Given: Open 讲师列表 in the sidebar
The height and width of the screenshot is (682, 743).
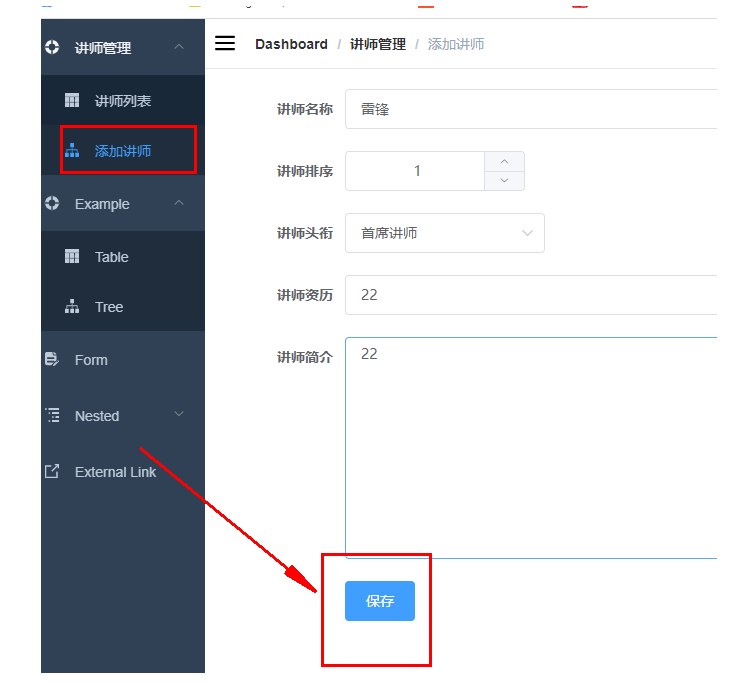Looking at the screenshot, I should click(x=123, y=100).
